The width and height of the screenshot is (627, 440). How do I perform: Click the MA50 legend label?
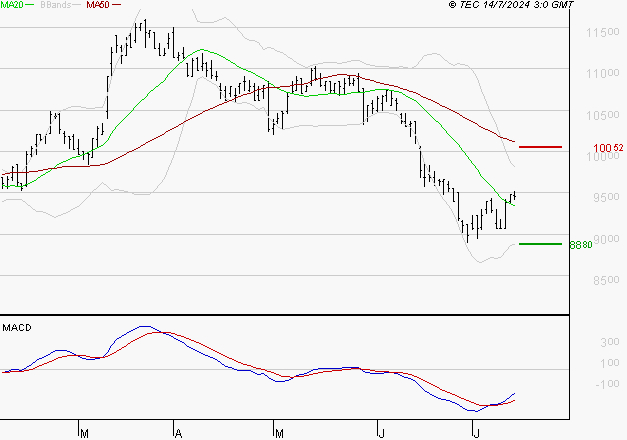pos(98,4)
